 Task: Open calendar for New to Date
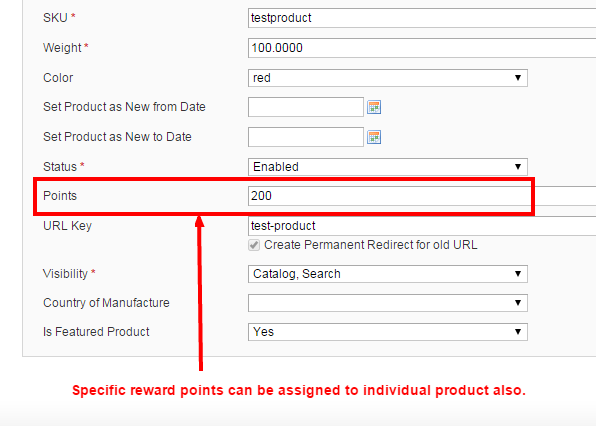374,137
